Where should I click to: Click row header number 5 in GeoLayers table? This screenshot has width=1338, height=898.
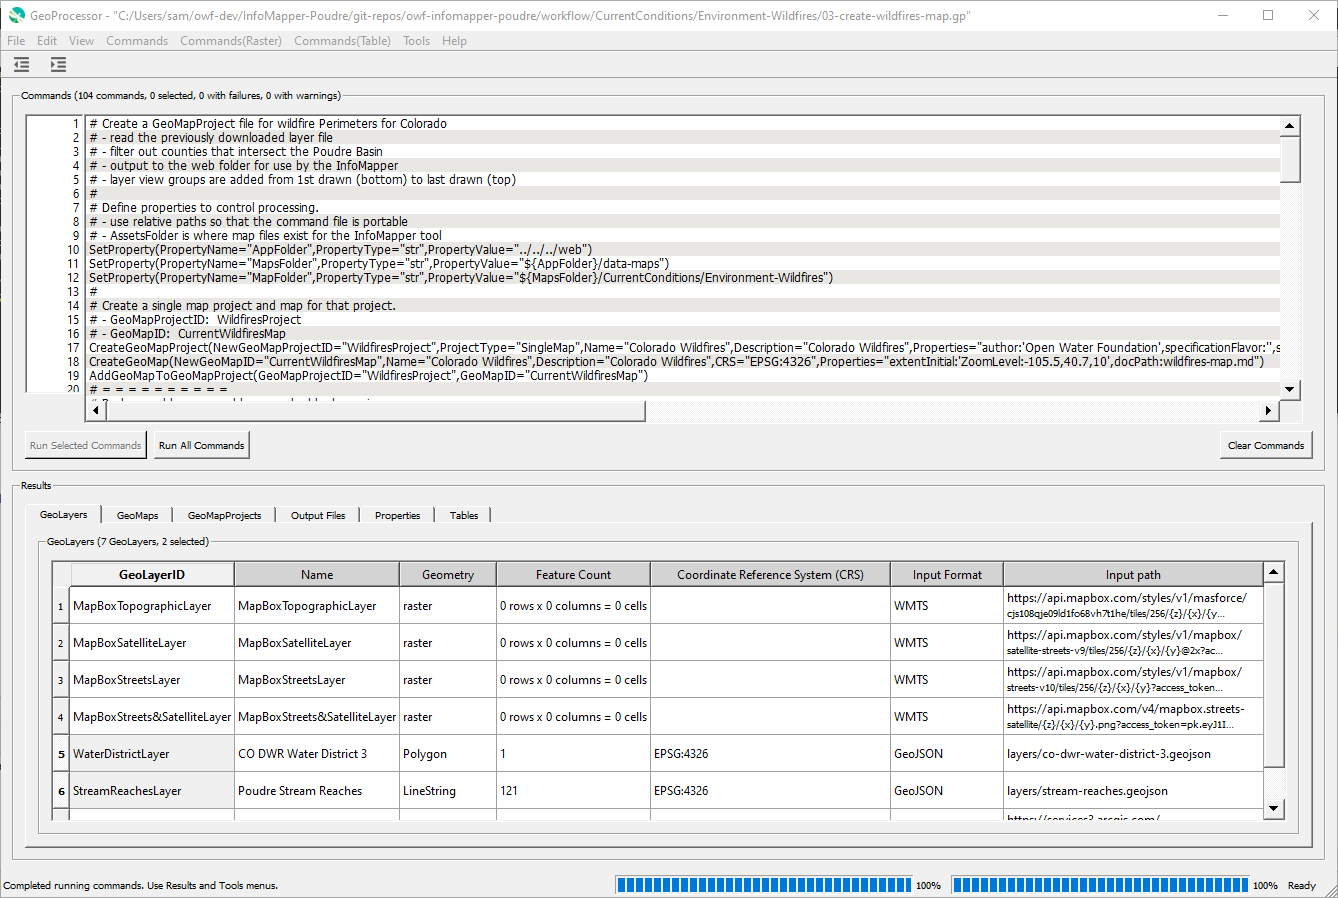click(61, 753)
